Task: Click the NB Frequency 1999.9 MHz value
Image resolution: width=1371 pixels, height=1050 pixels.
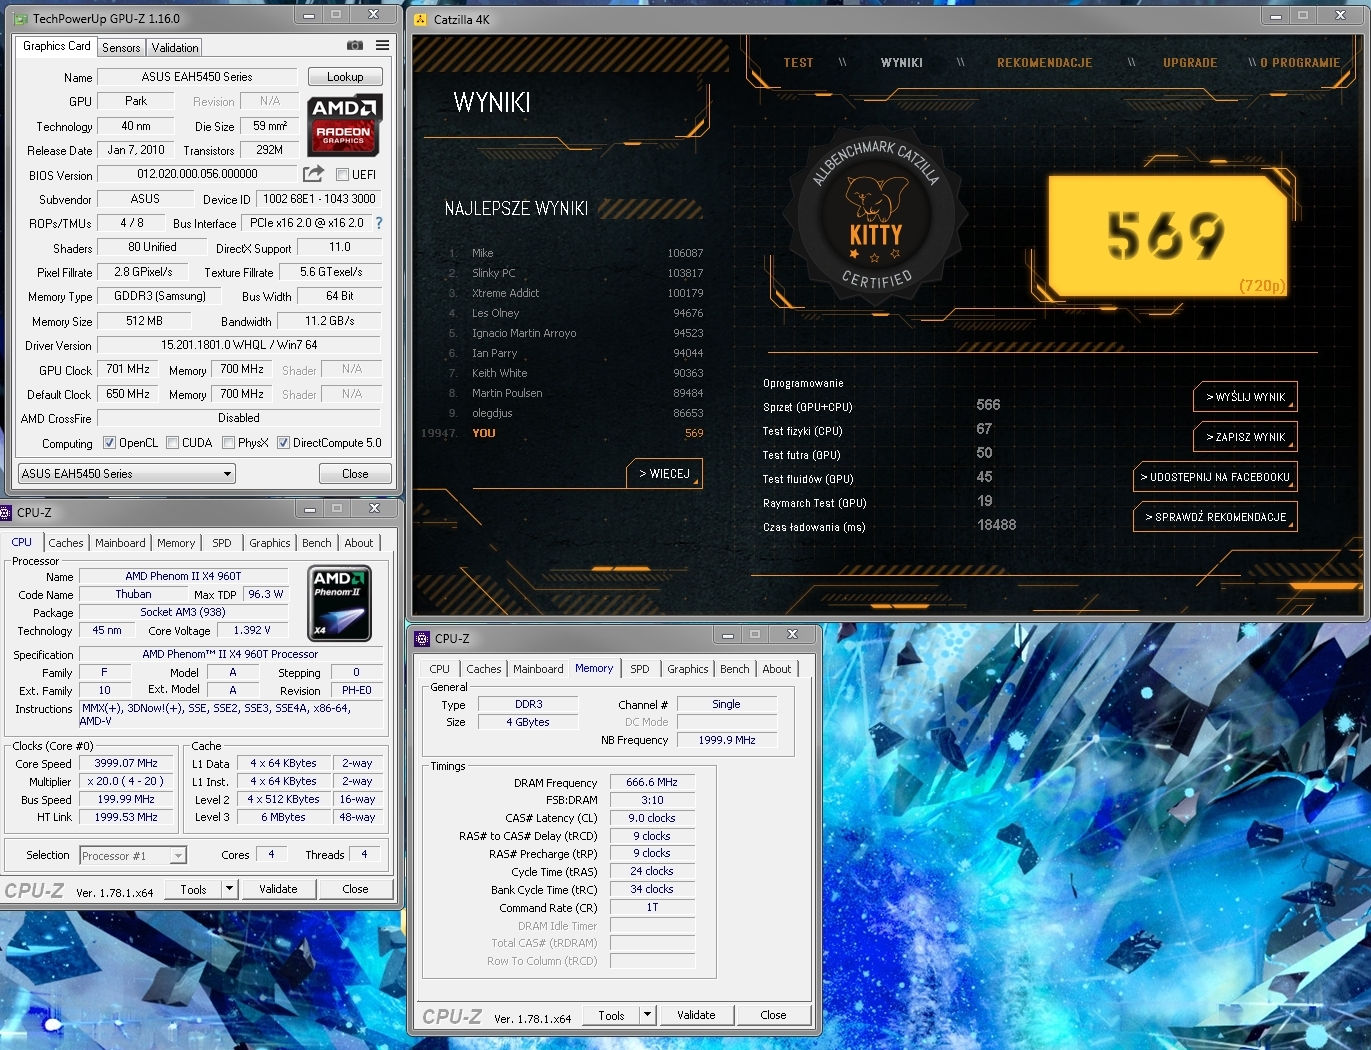Action: (x=727, y=740)
